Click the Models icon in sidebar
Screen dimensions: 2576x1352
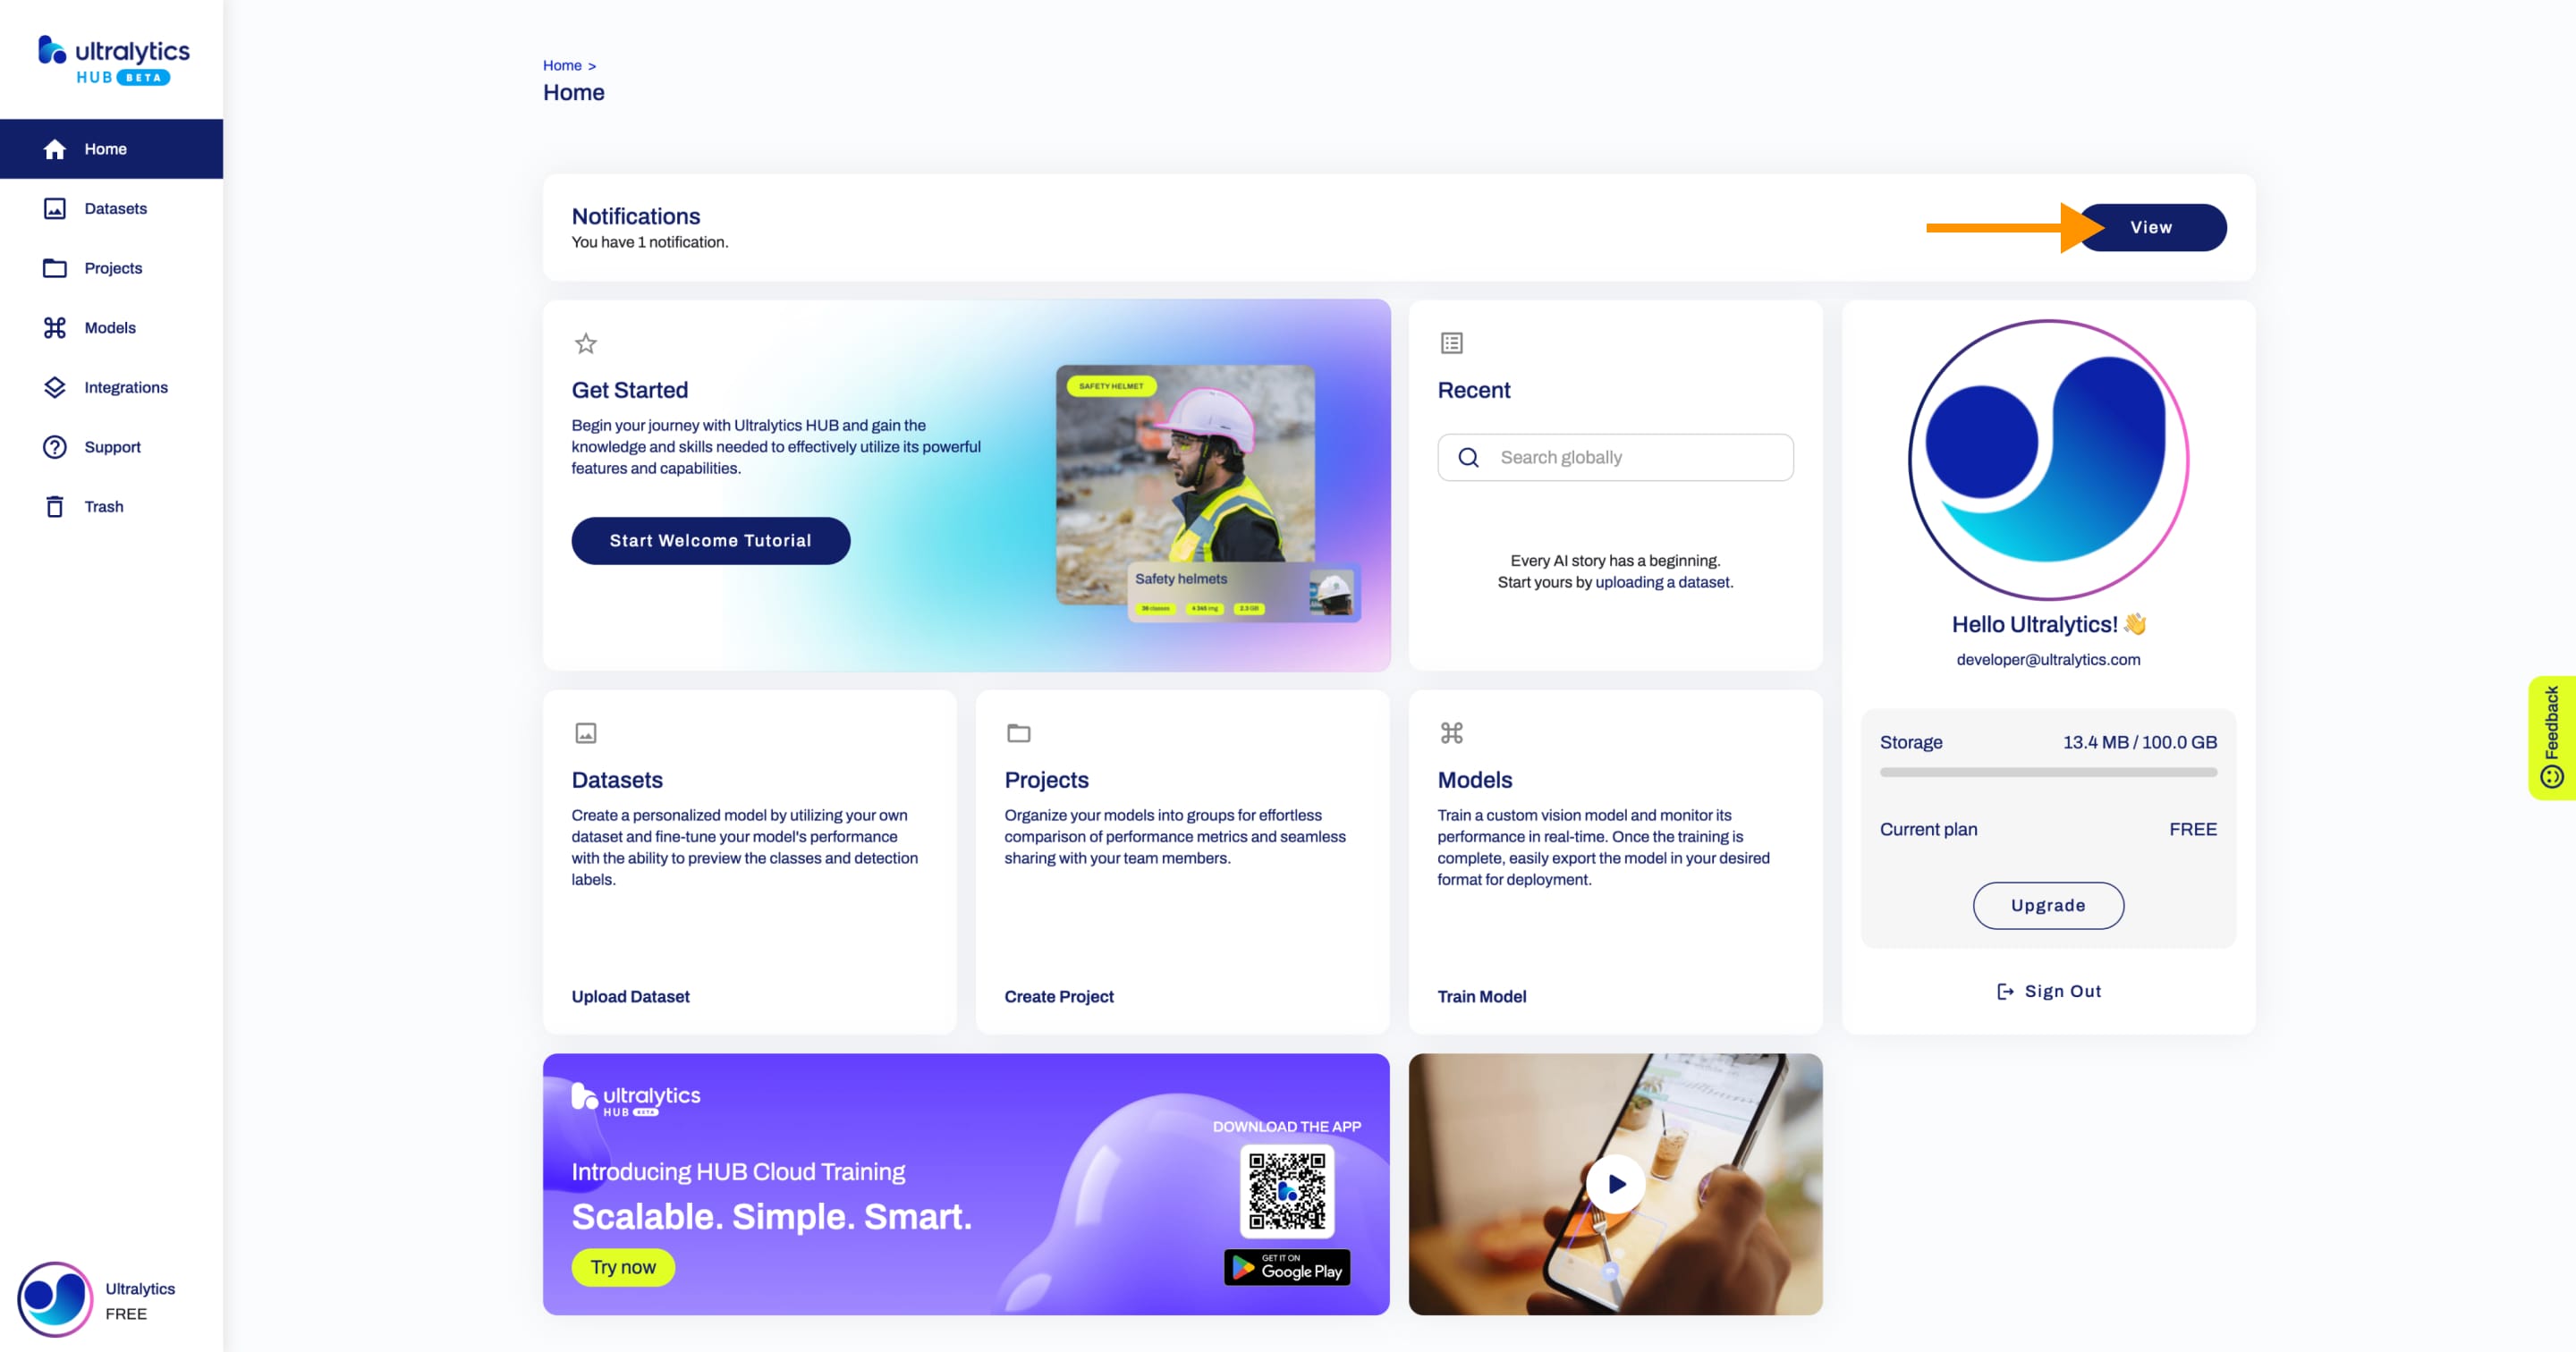tap(55, 327)
